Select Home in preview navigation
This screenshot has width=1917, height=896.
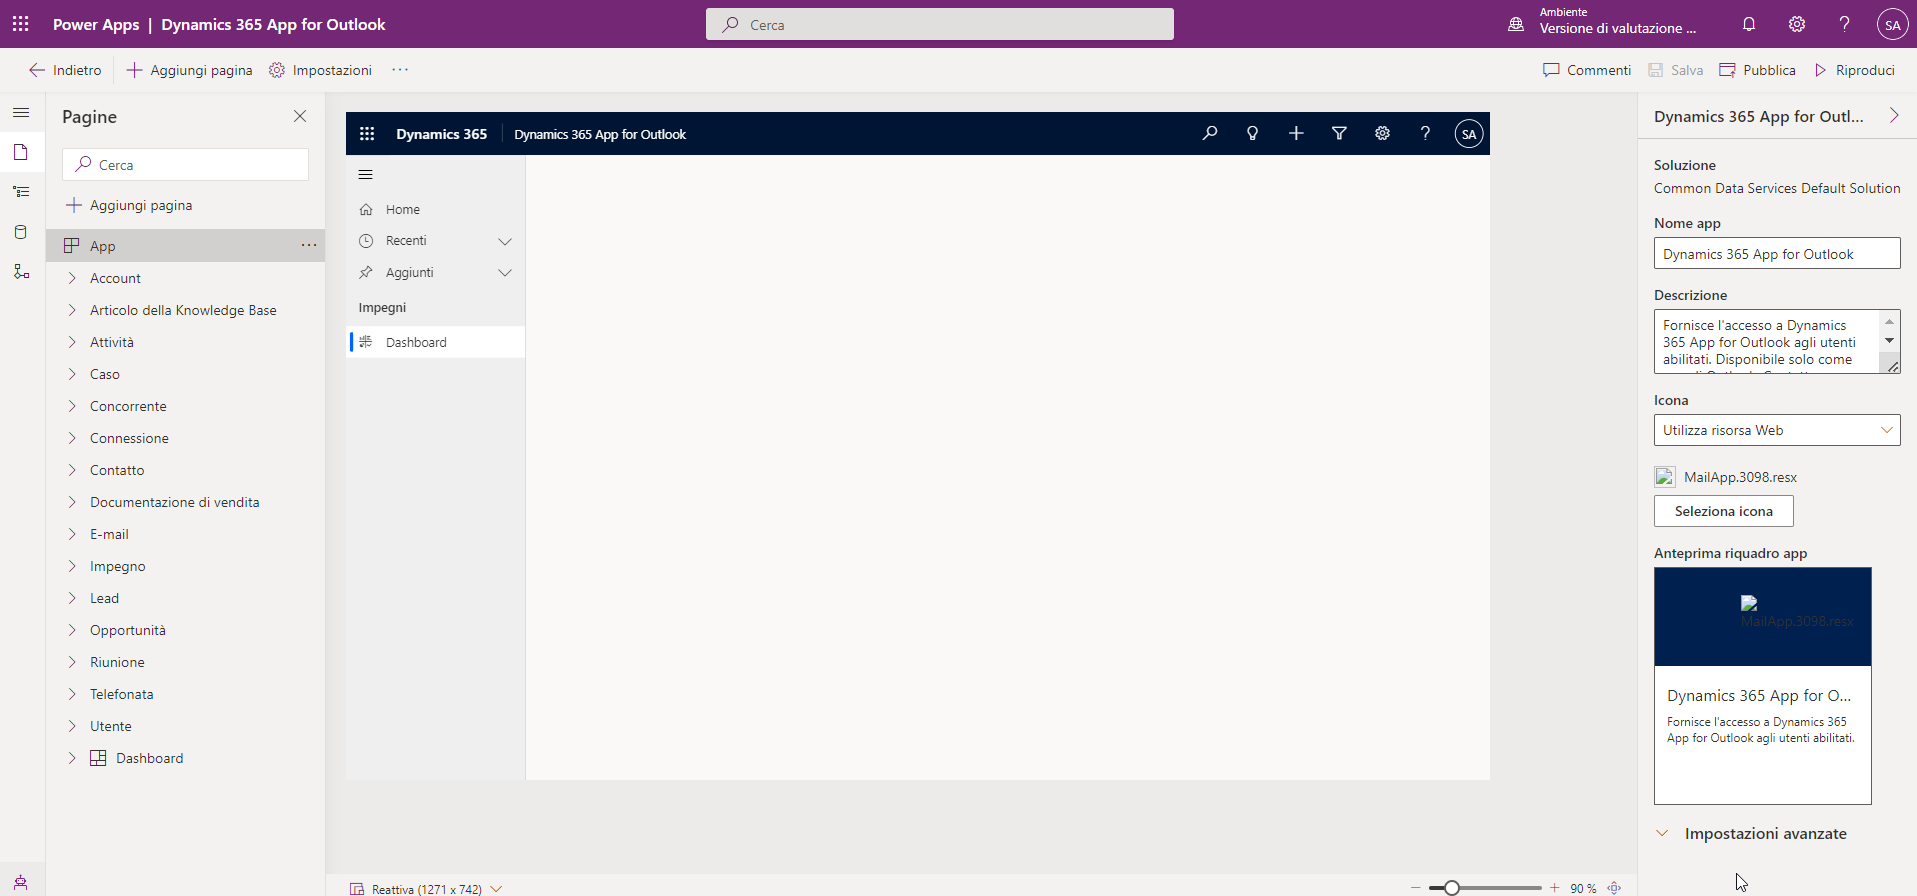436,209
